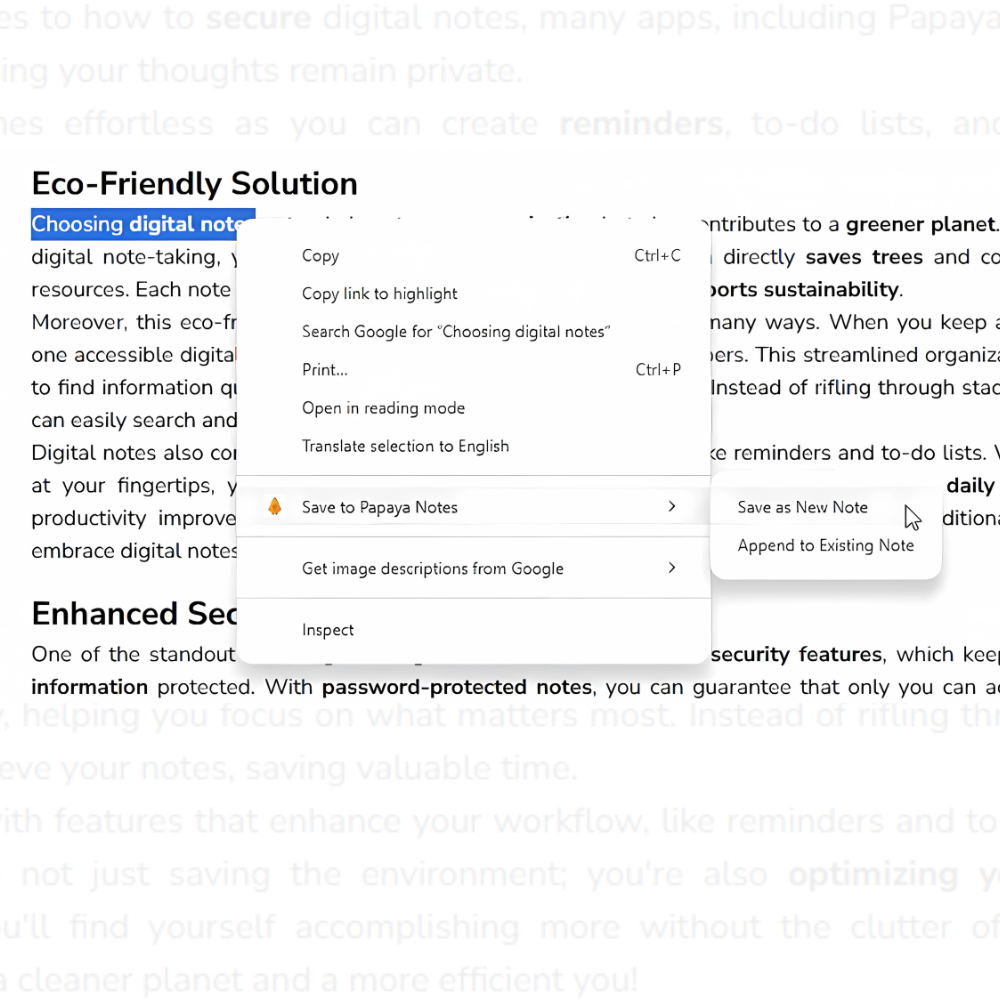The width and height of the screenshot is (1000, 1000).
Task: Open the Print... dialog from the menu
Action: (325, 370)
